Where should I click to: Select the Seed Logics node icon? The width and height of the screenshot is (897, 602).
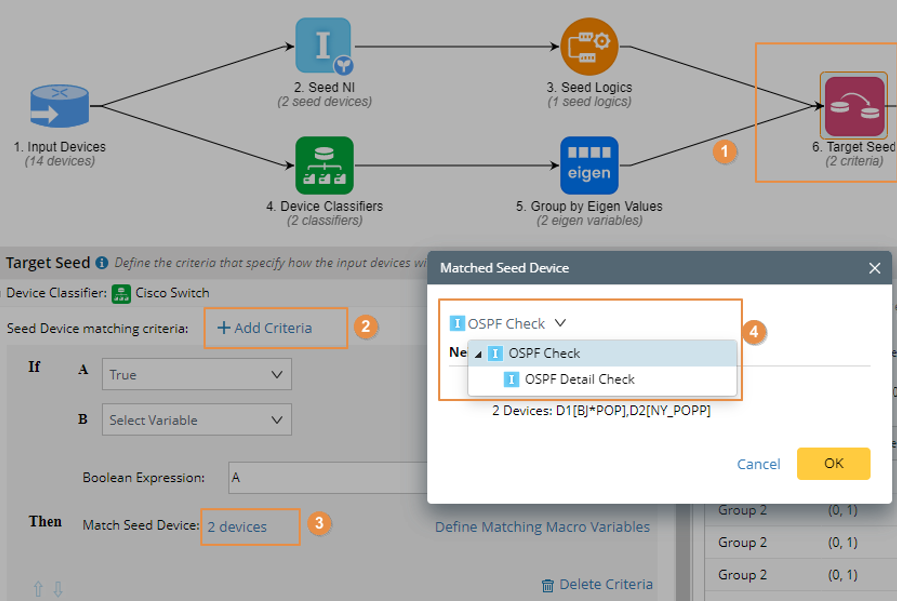click(589, 47)
